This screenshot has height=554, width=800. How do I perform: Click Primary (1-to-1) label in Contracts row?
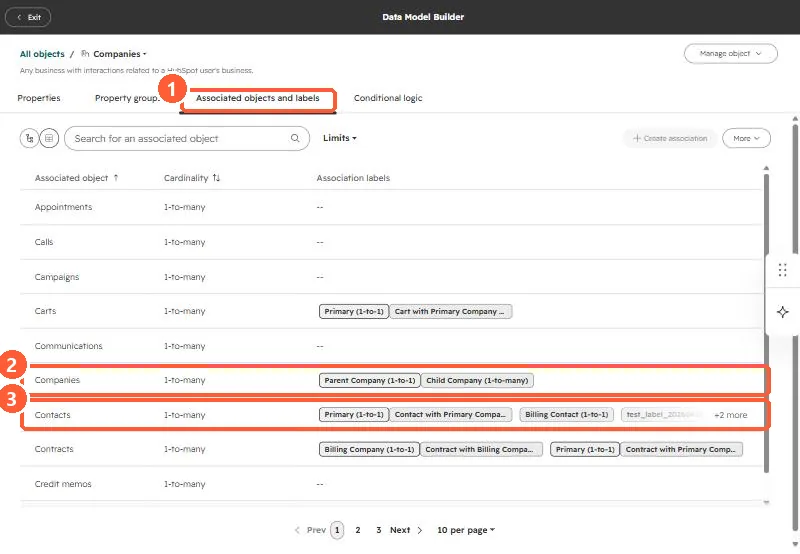(585, 449)
